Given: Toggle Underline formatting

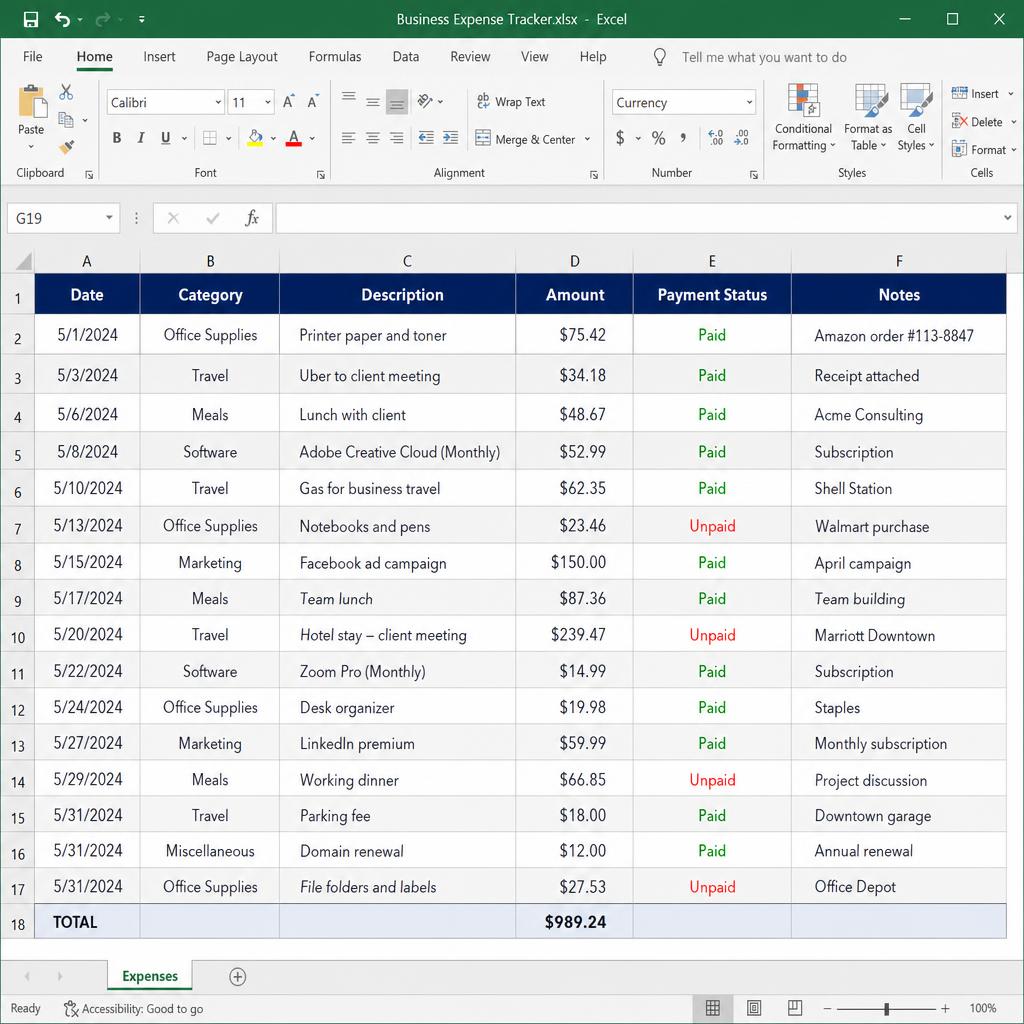Looking at the screenshot, I should click(166, 138).
